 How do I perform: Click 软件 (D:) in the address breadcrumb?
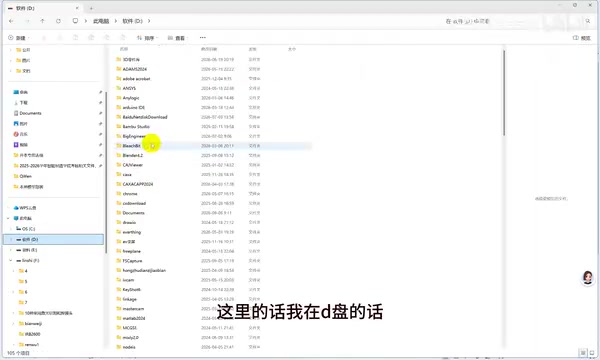coord(132,21)
